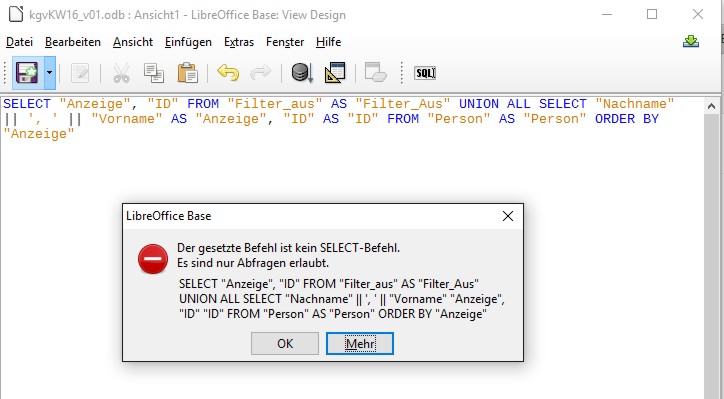Click the Edit file pencil icon

tap(80, 73)
